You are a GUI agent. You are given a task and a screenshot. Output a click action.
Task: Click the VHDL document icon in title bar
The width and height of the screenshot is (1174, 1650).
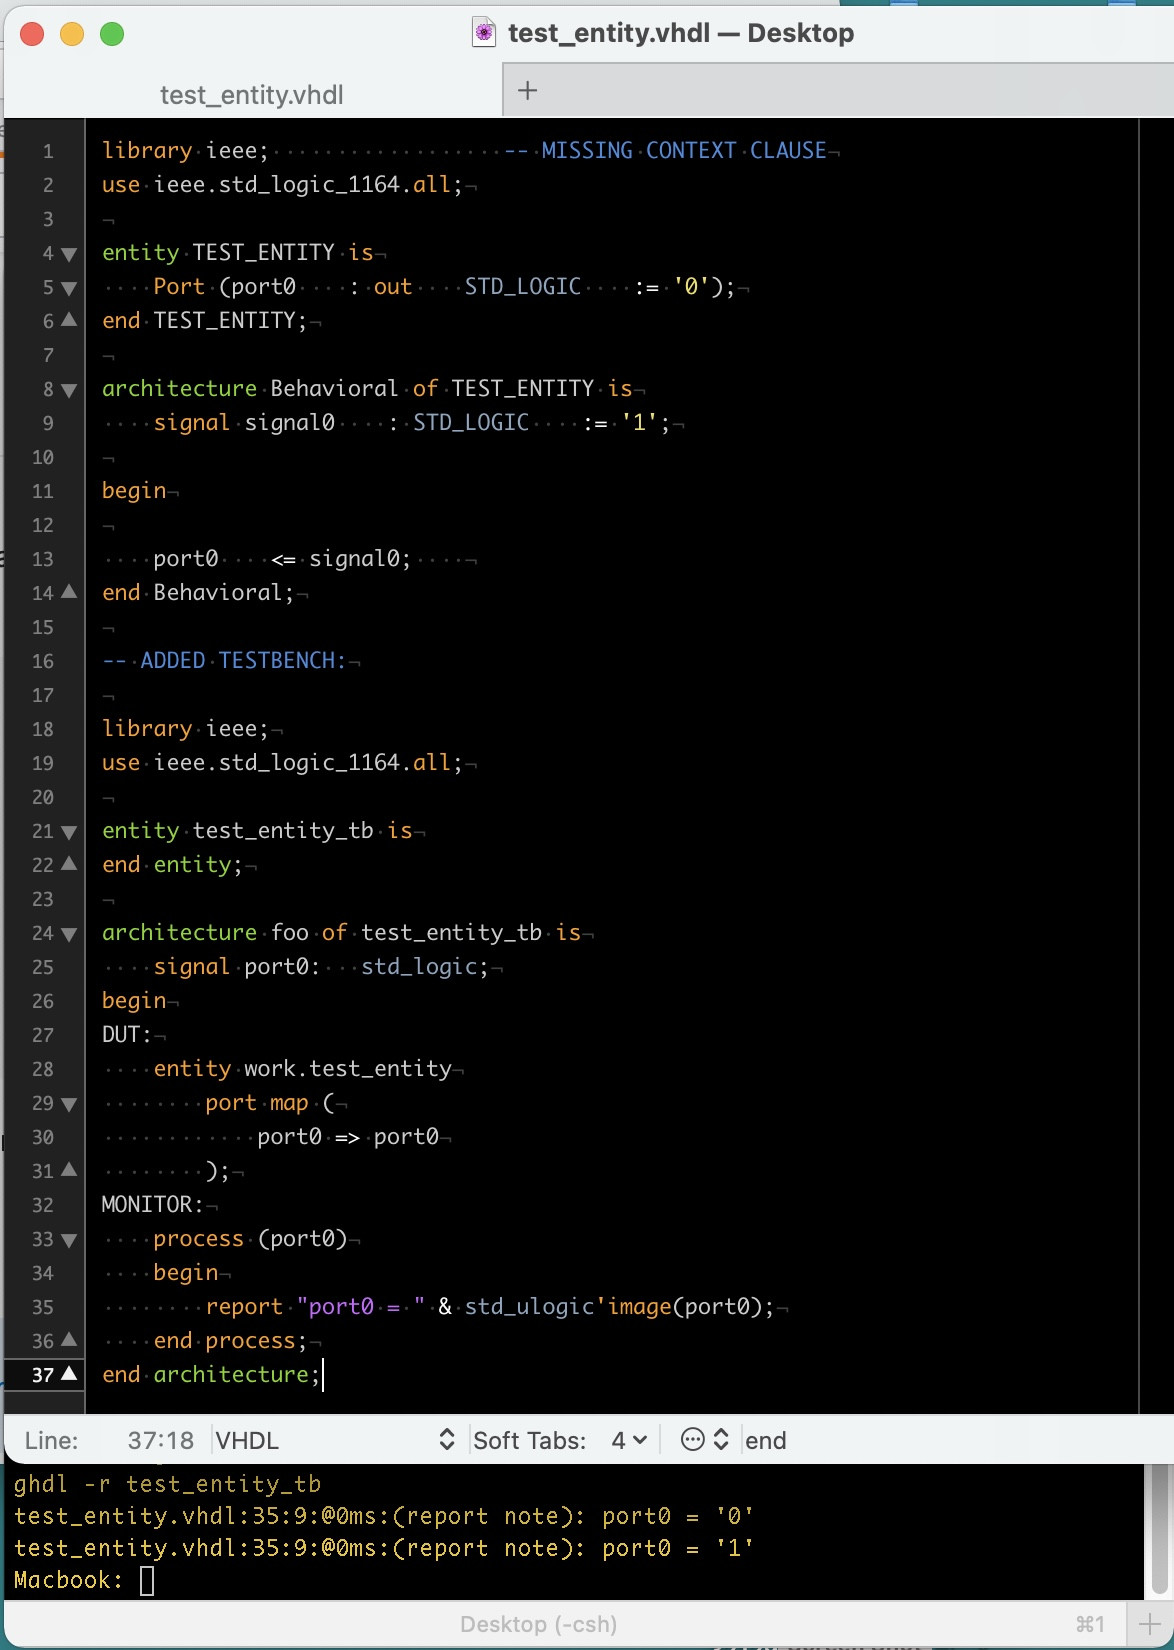pos(484,33)
